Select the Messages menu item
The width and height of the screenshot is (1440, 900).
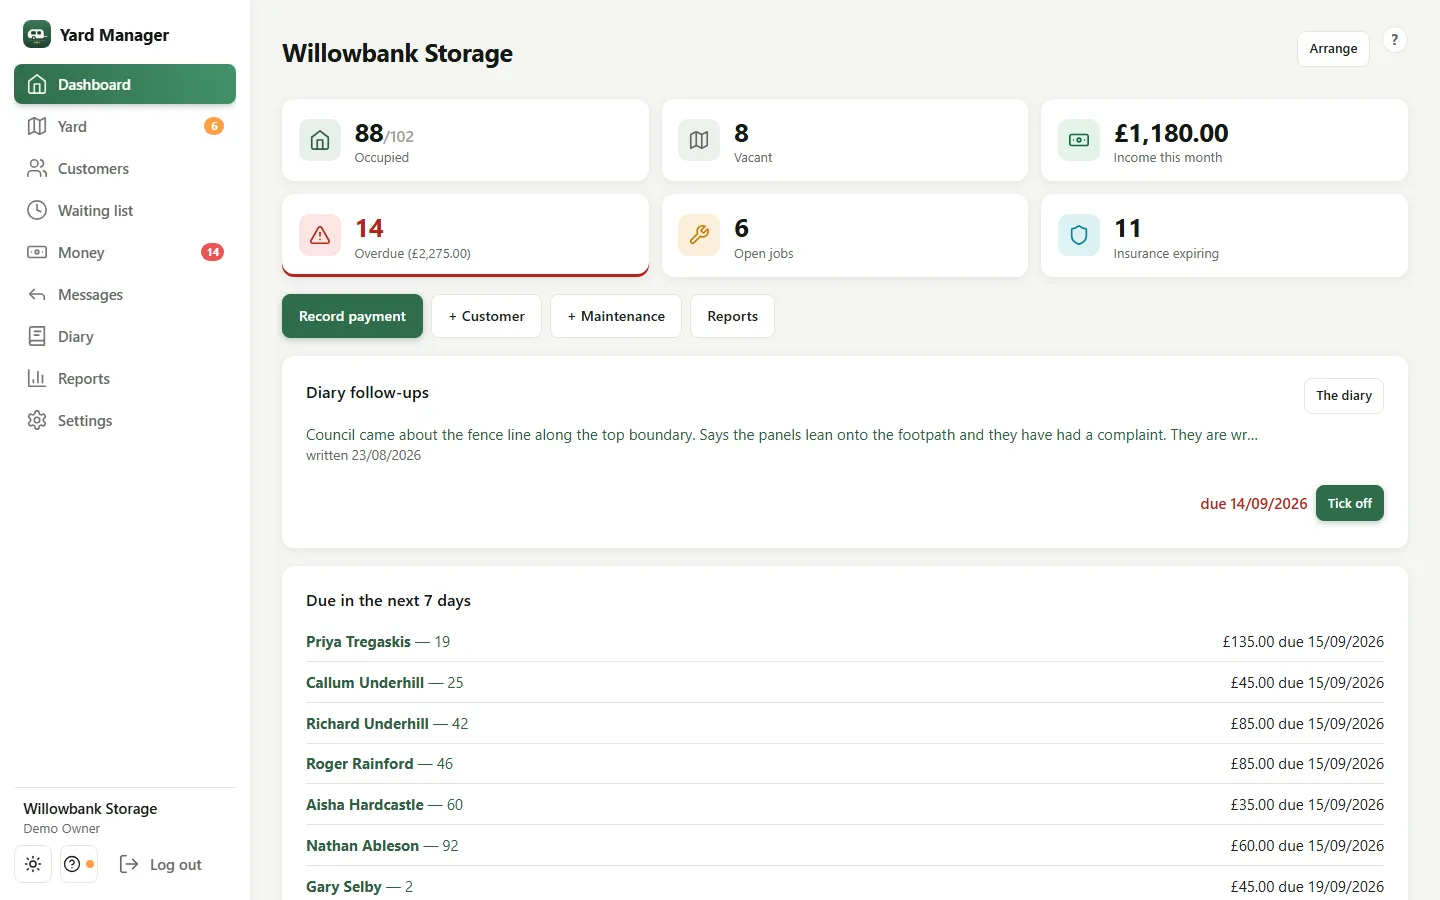[125, 294]
